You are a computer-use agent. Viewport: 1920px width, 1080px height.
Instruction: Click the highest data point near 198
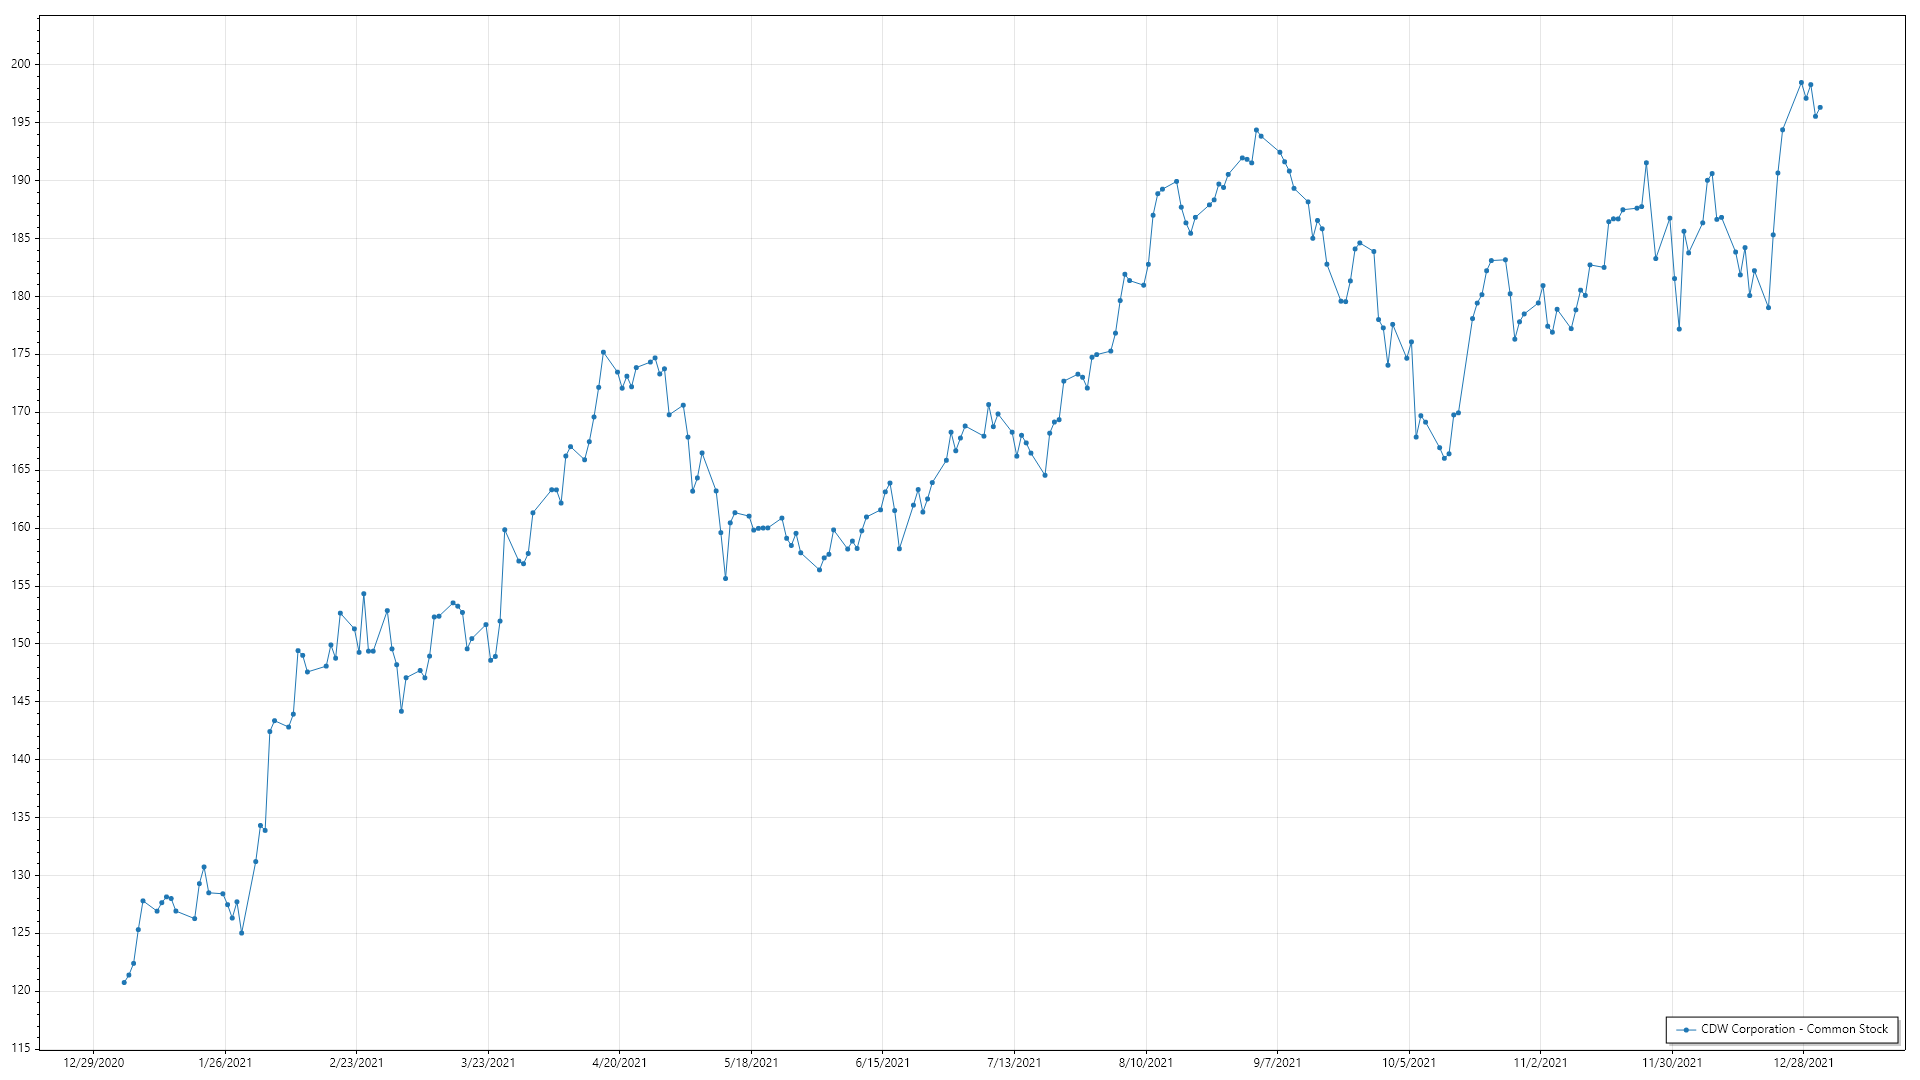coord(1801,83)
